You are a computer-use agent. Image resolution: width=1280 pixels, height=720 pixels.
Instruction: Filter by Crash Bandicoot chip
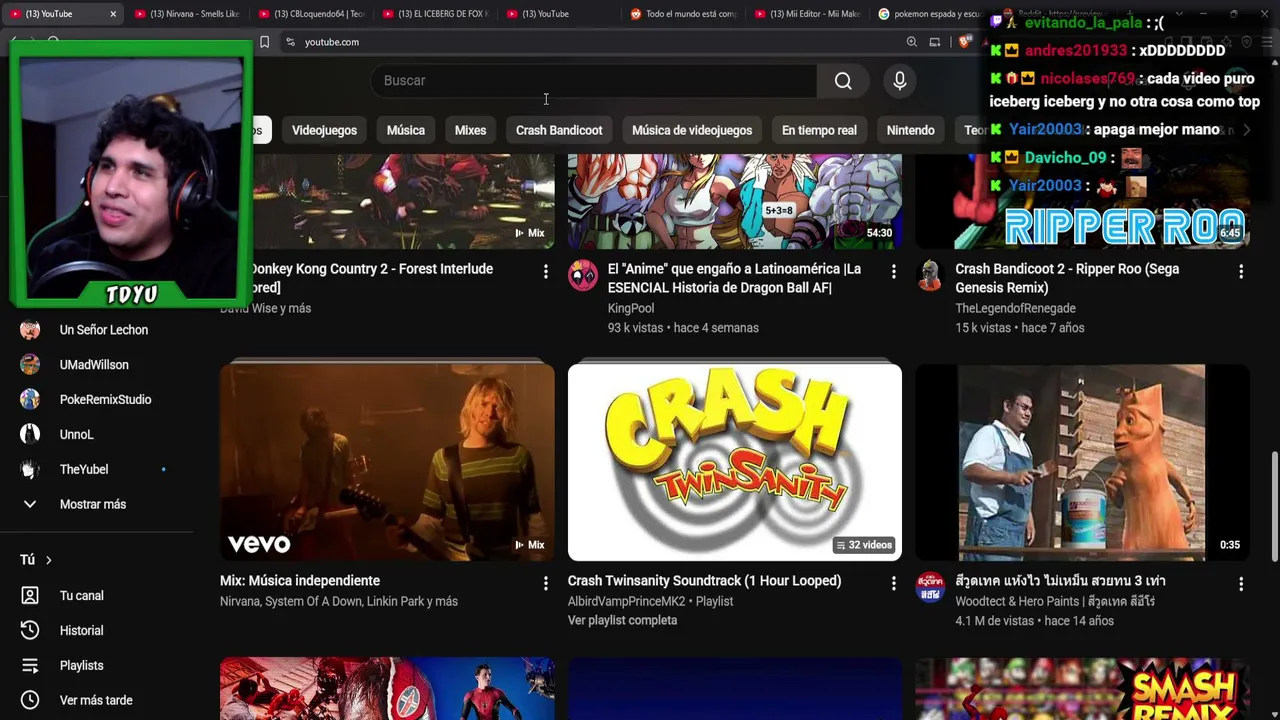point(559,130)
